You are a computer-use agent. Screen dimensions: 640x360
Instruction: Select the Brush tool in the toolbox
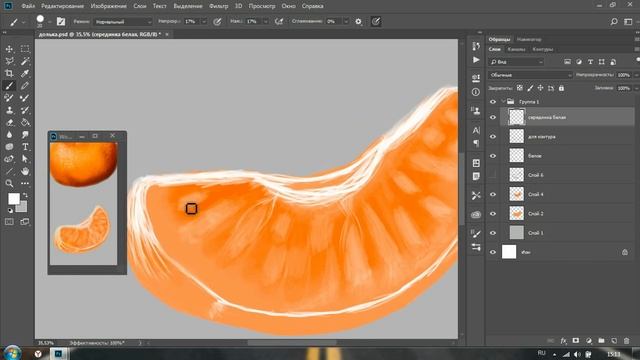(9, 86)
